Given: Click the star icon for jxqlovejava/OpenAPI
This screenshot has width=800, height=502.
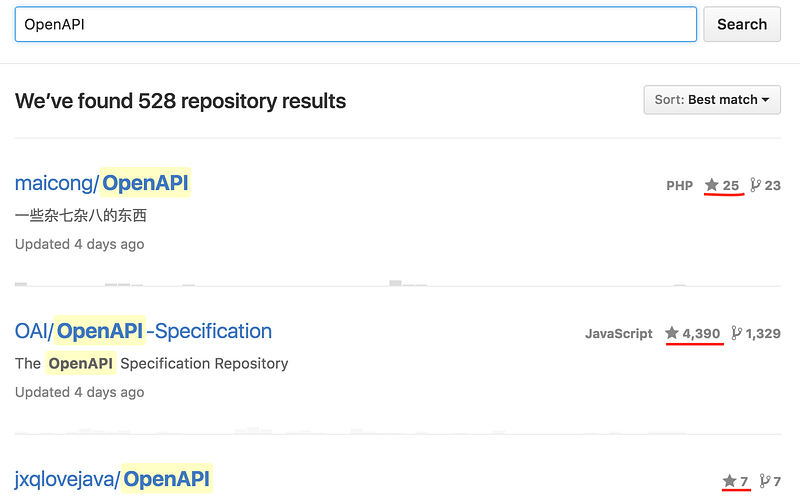Looking at the screenshot, I should pyautogui.click(x=729, y=481).
